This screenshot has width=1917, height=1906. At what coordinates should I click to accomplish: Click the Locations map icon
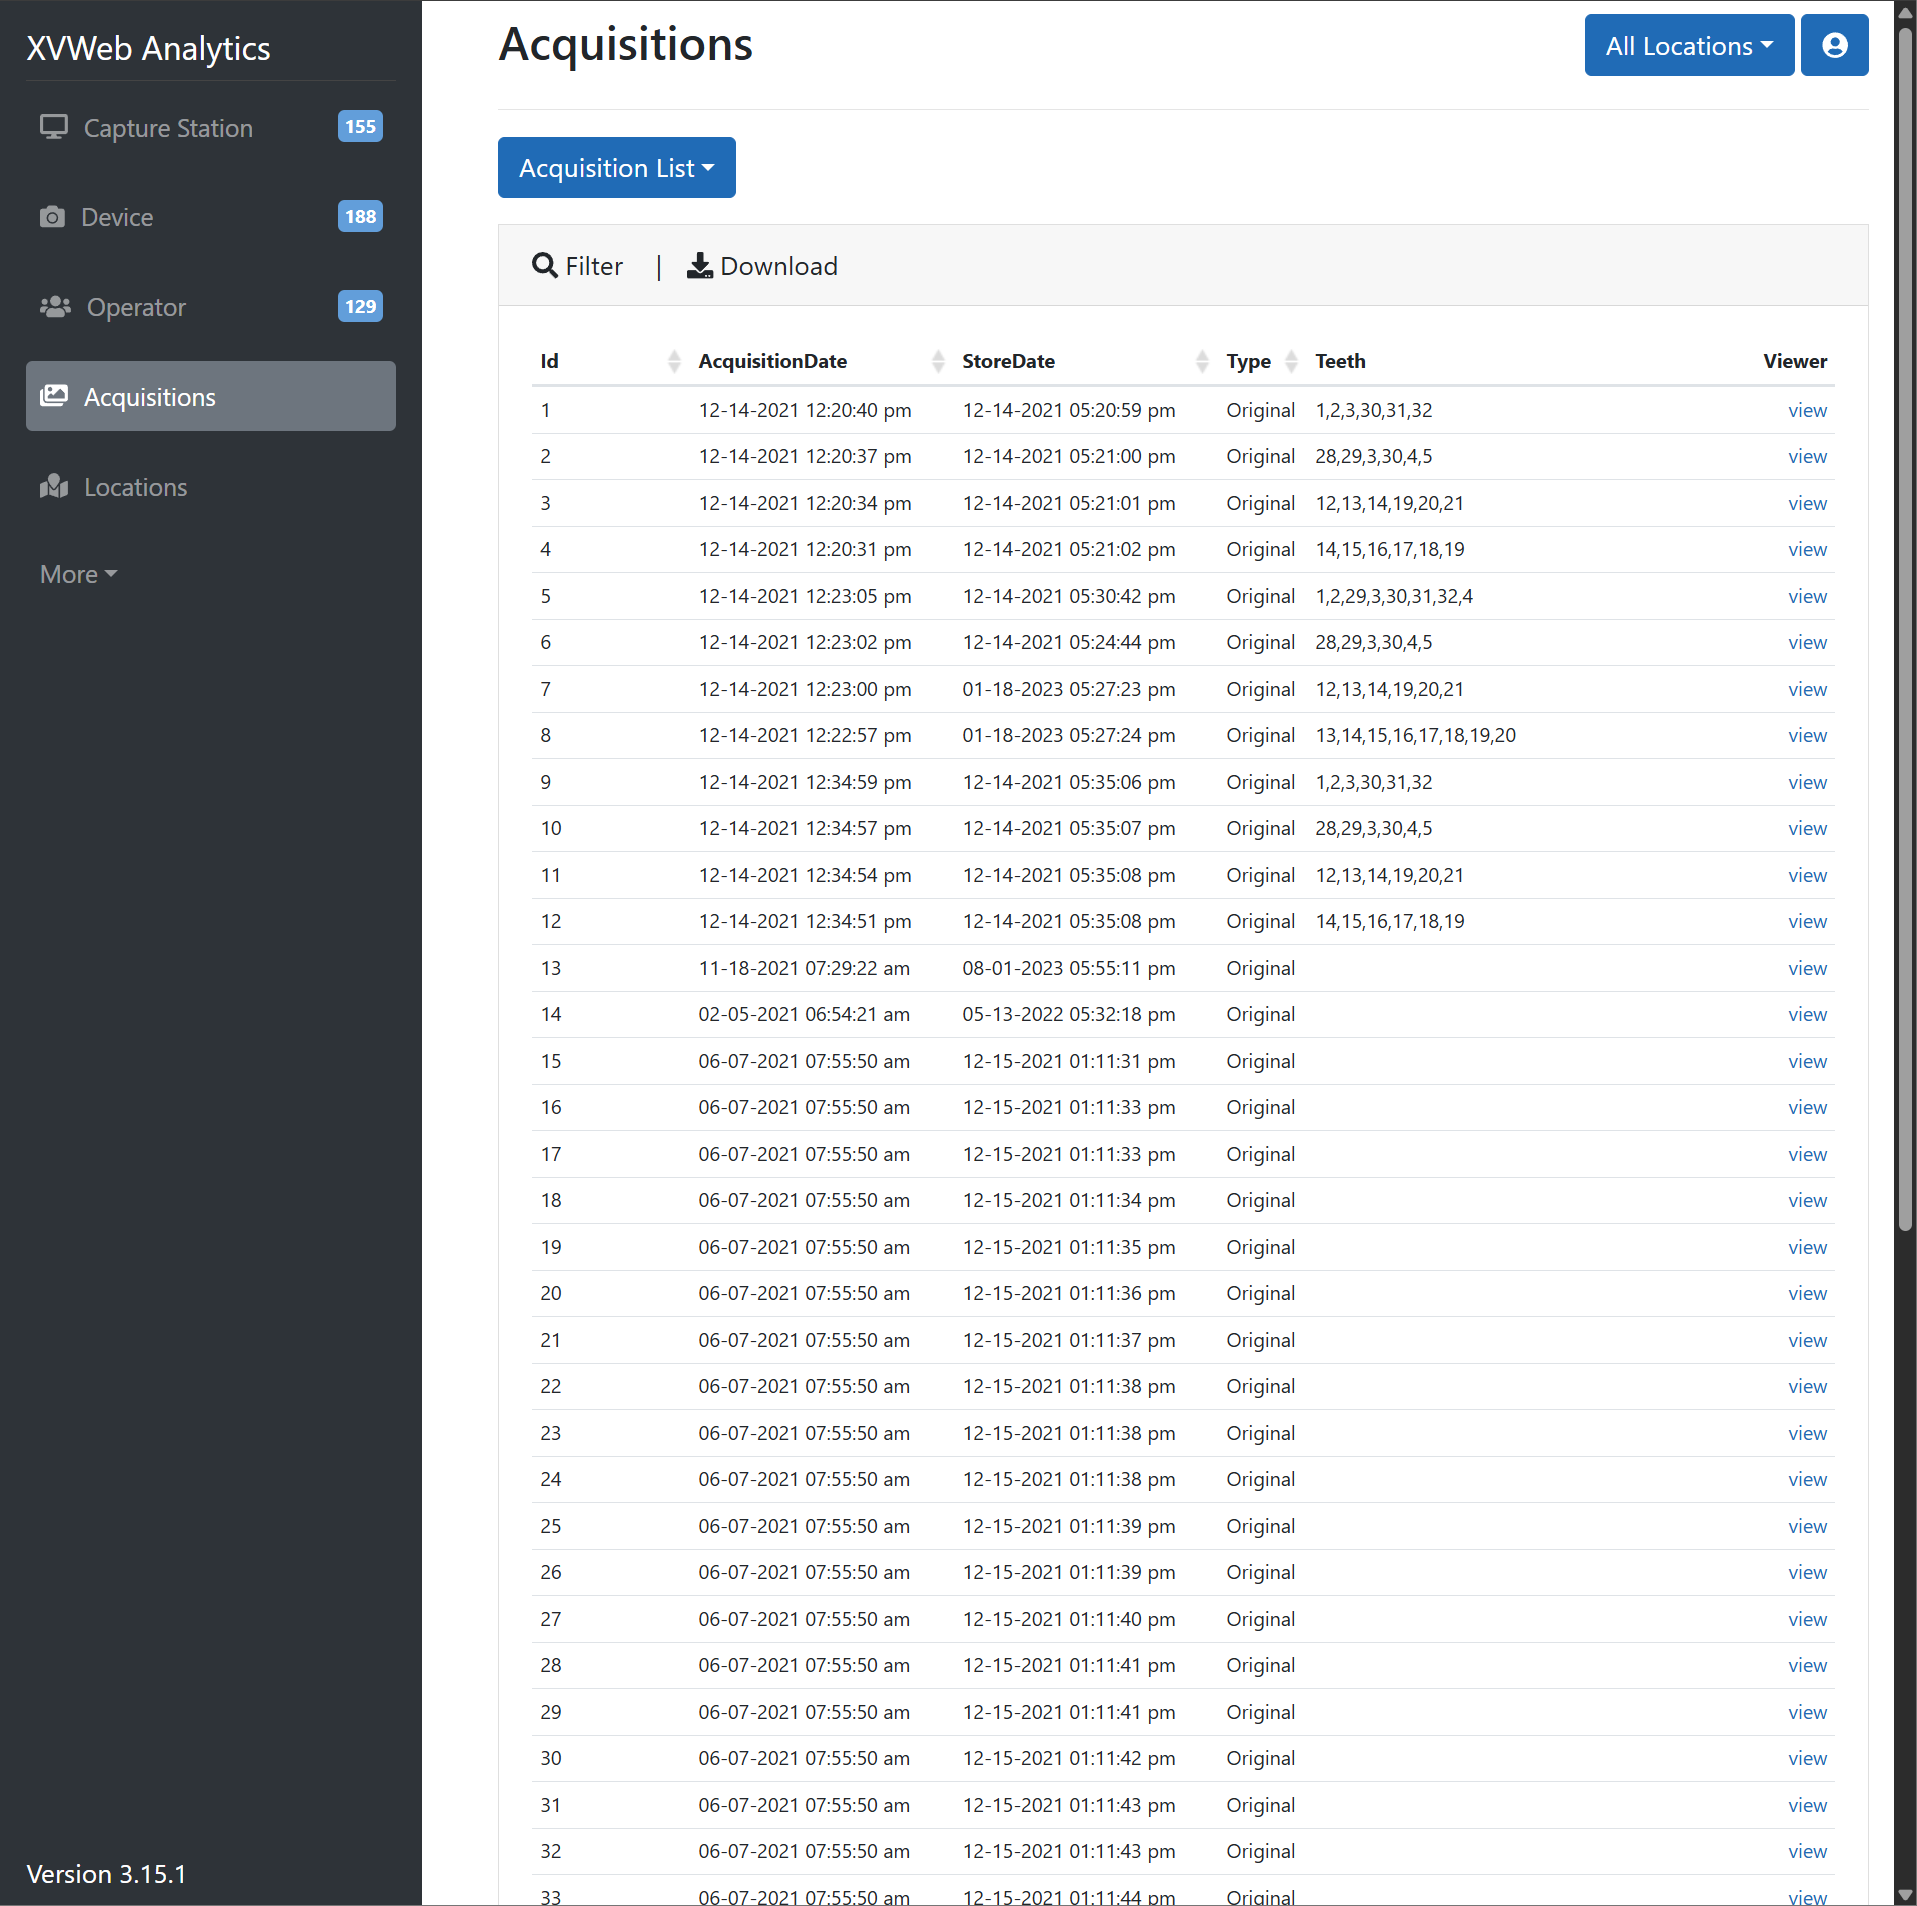56,486
